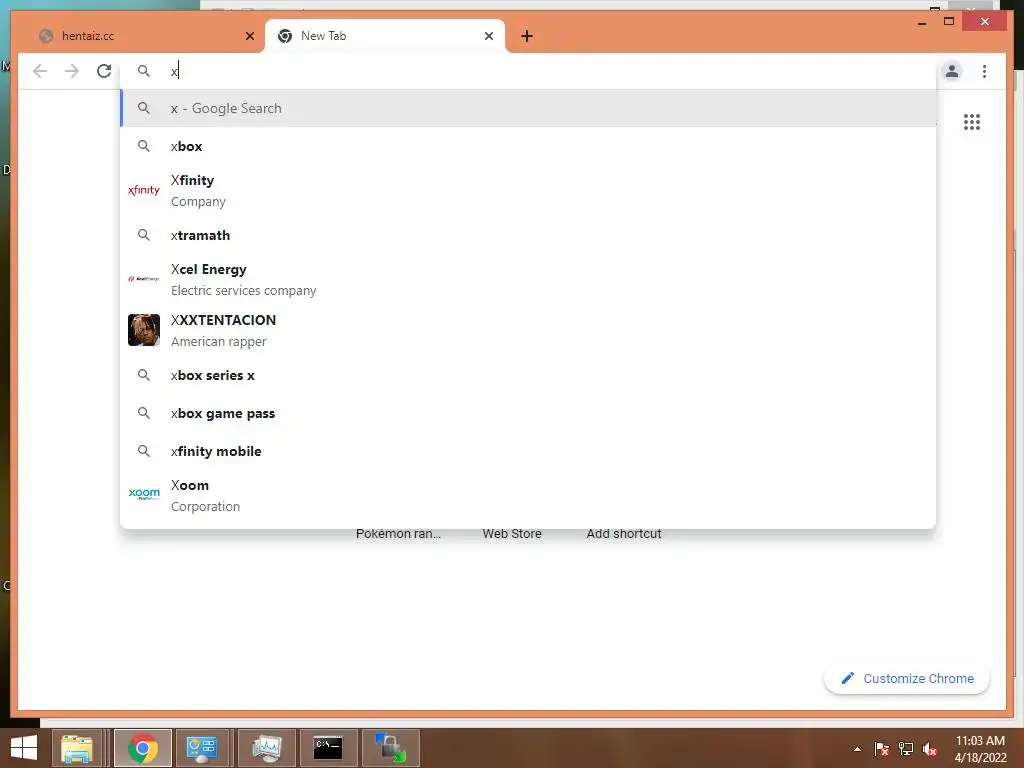Close the New Tab tab
Viewport: 1024px width, 768px height.
488,36
